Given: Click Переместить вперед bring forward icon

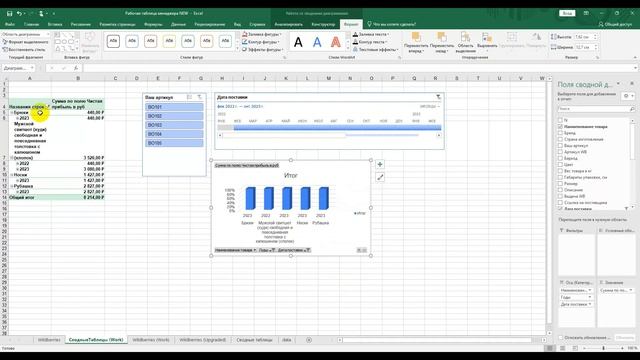Looking at the screenshot, I should [x=416, y=38].
